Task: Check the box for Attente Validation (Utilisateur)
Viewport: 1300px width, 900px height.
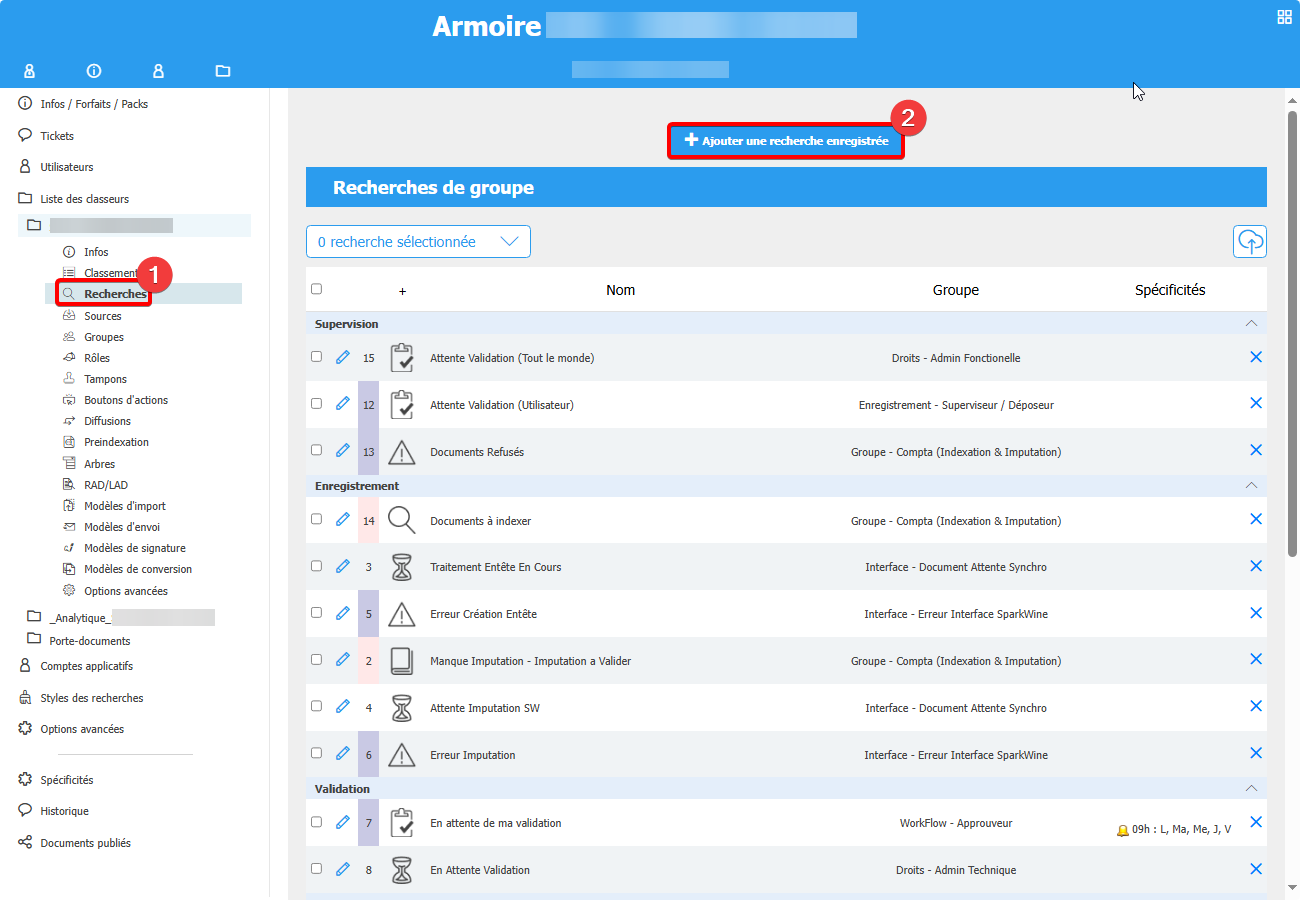Action: coord(317,404)
